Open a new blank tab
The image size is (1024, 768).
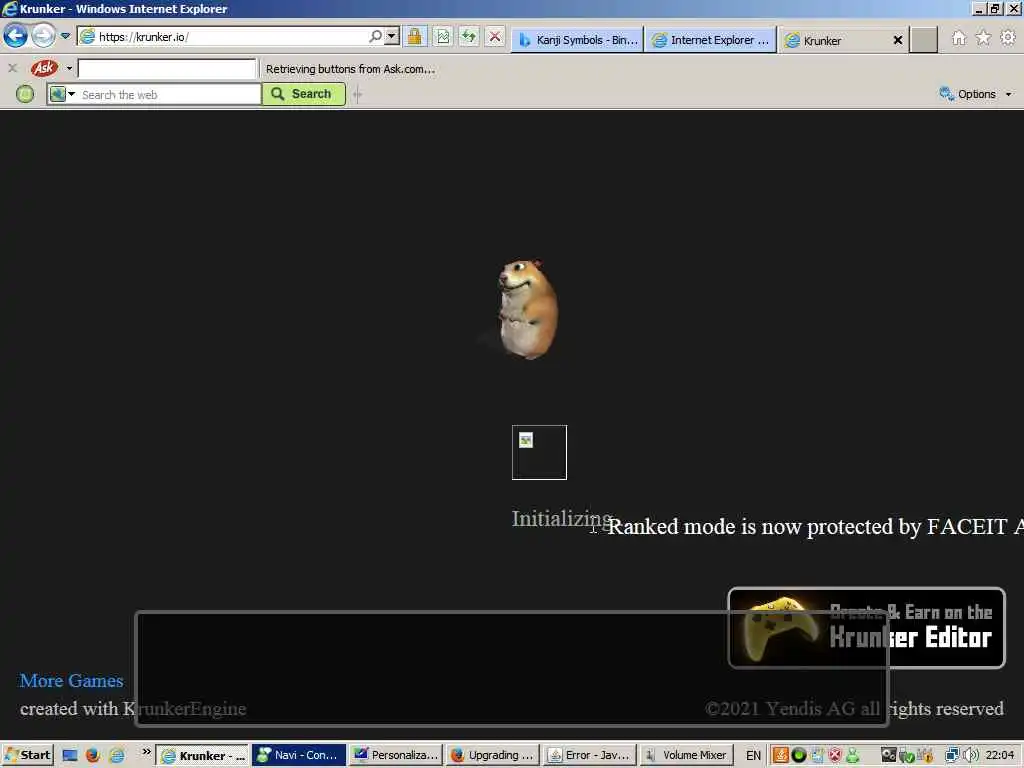coord(923,40)
